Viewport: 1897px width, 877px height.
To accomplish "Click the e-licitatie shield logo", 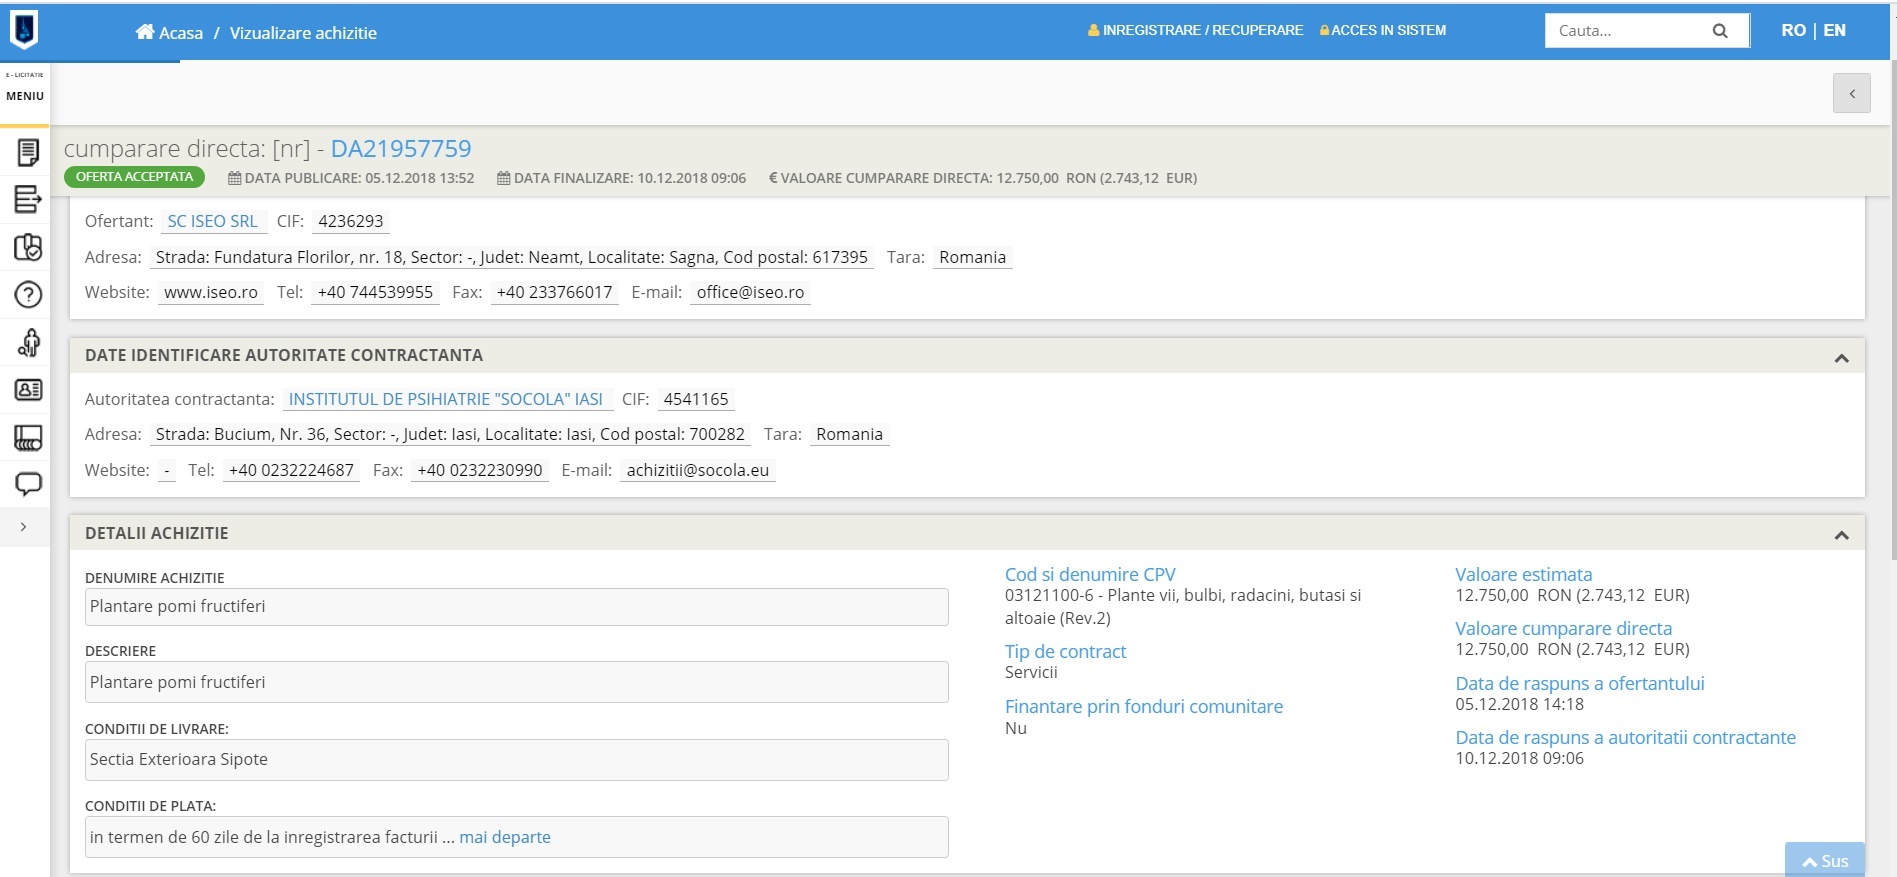I will pyautogui.click(x=24, y=30).
